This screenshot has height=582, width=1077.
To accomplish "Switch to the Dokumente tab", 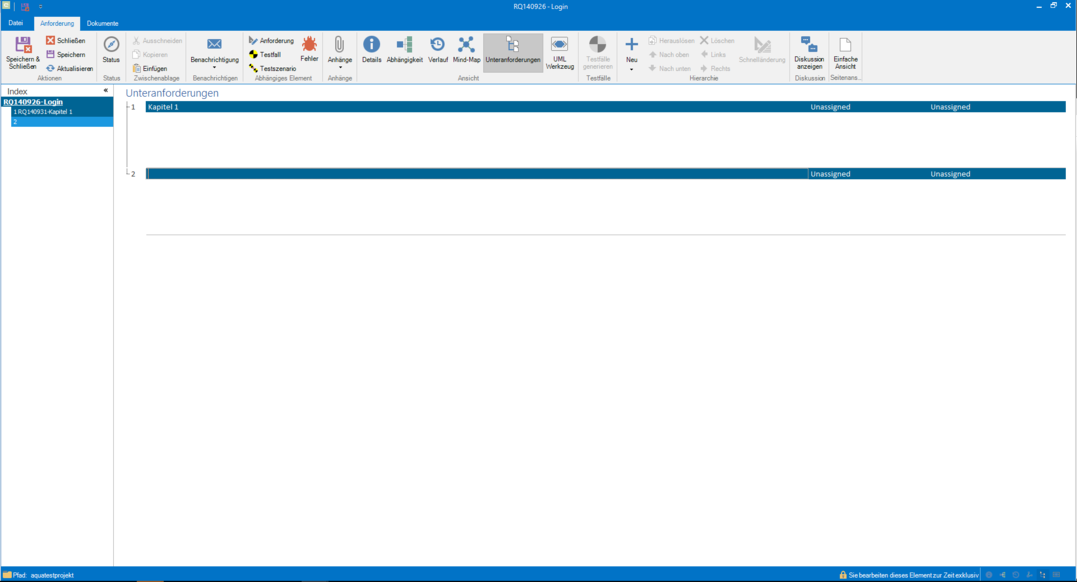I will 102,23.
